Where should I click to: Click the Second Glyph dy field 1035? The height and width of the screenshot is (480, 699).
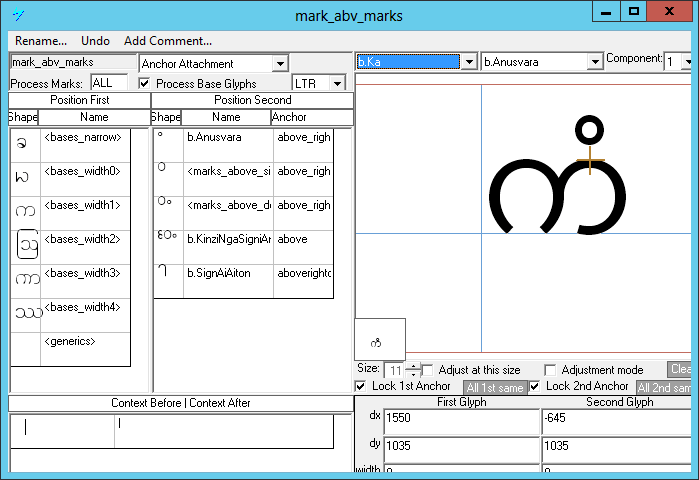pyautogui.click(x=617, y=449)
